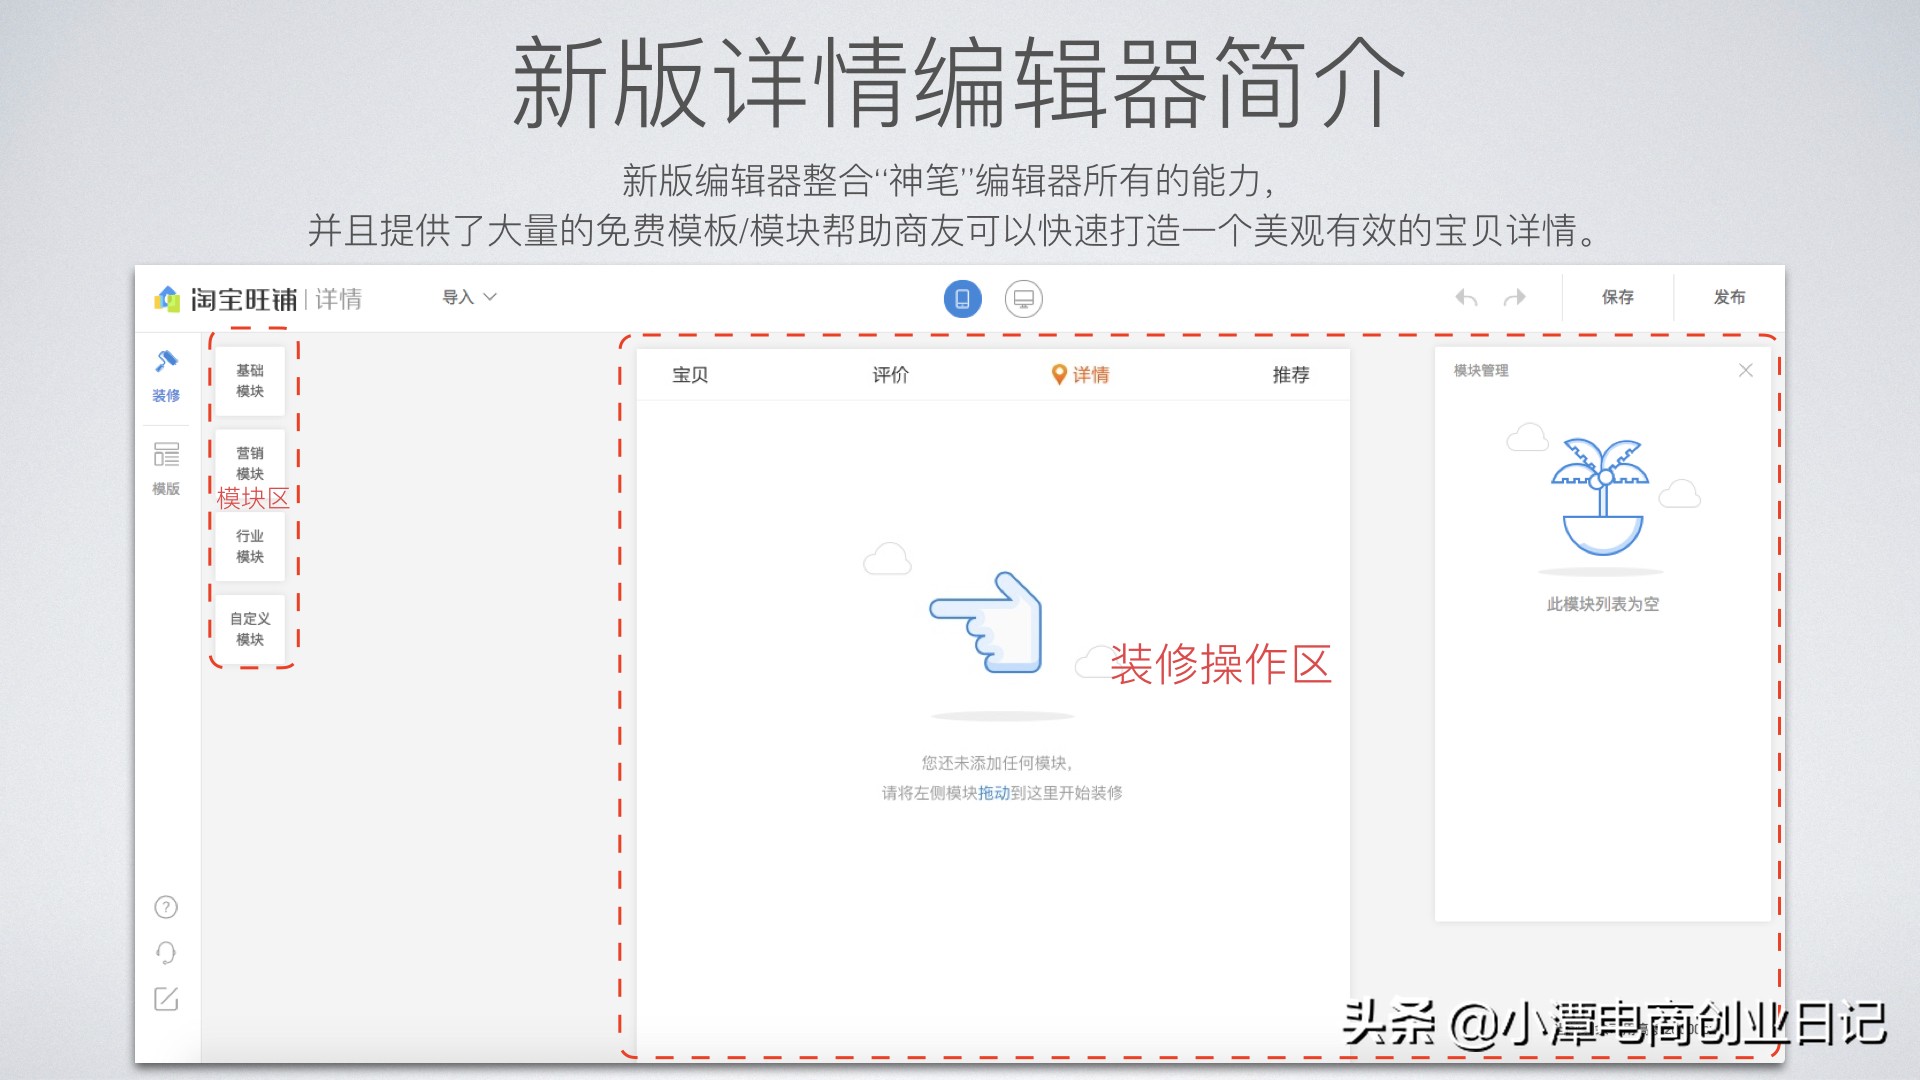Click the redo arrow
1920x1080 pixels.
[x=1515, y=297]
